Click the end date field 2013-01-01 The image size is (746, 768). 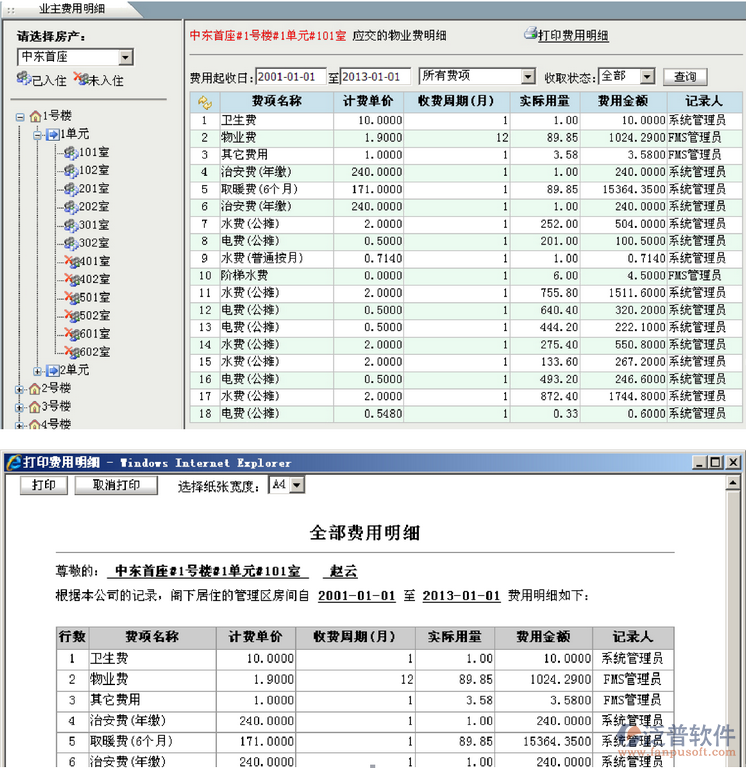[375, 76]
